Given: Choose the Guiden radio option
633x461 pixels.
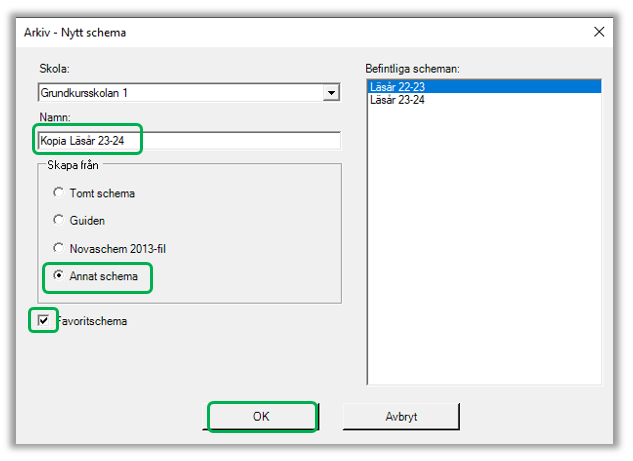Looking at the screenshot, I should pyautogui.click(x=59, y=220).
